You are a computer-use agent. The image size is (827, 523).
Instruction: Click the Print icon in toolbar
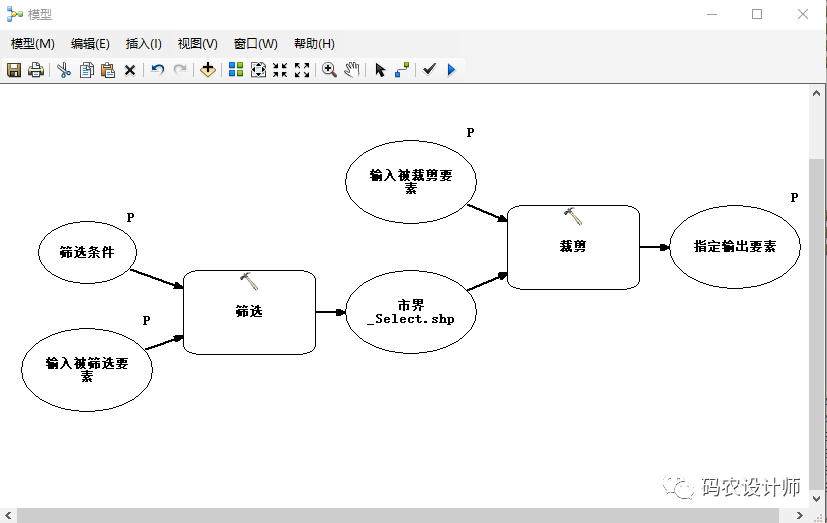pyautogui.click(x=36, y=70)
